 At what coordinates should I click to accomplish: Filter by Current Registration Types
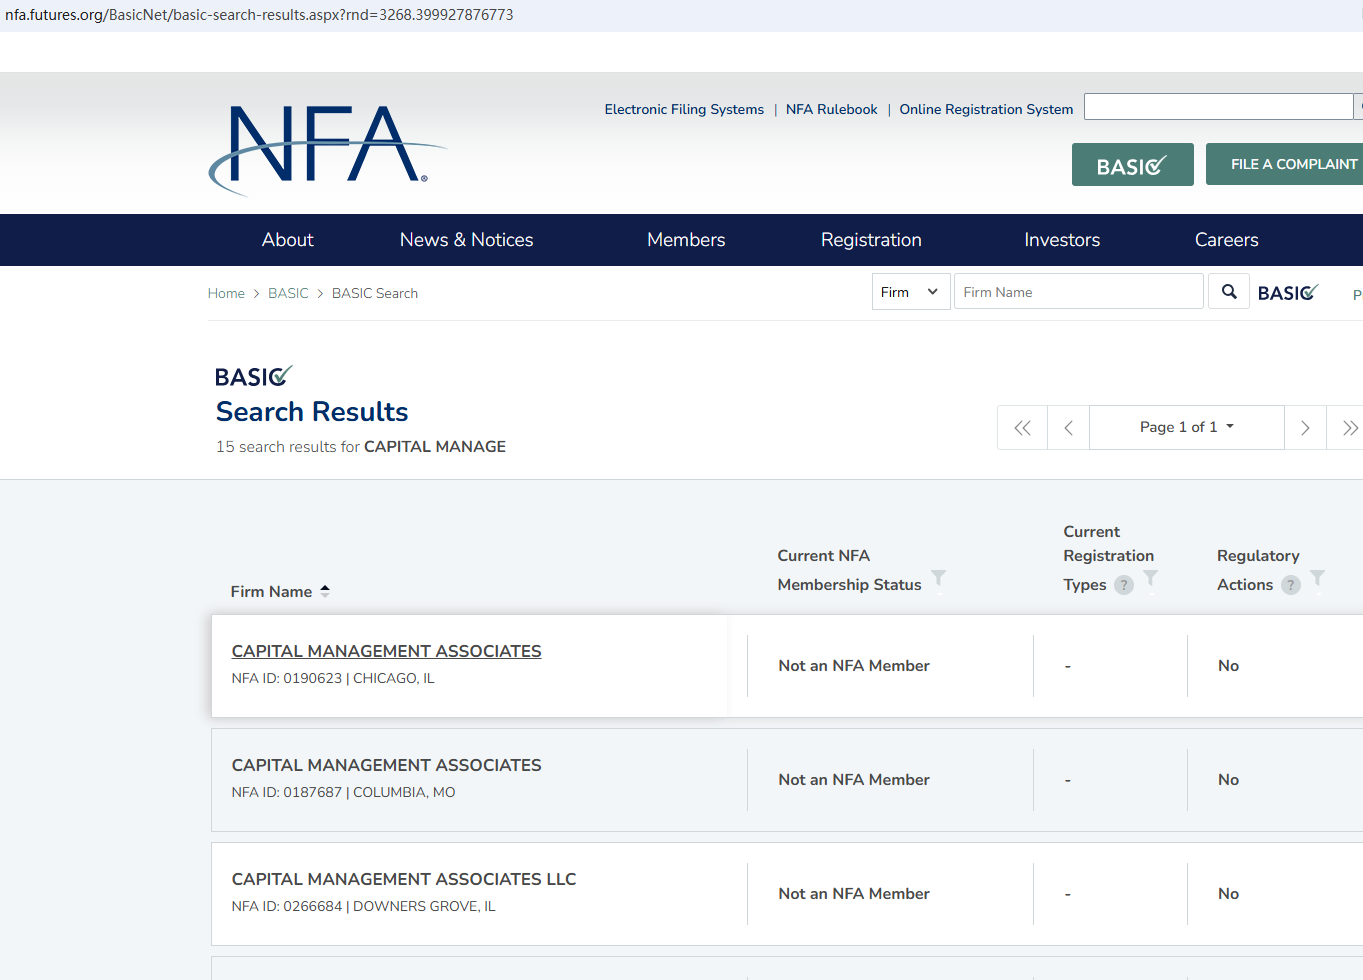1151,578
